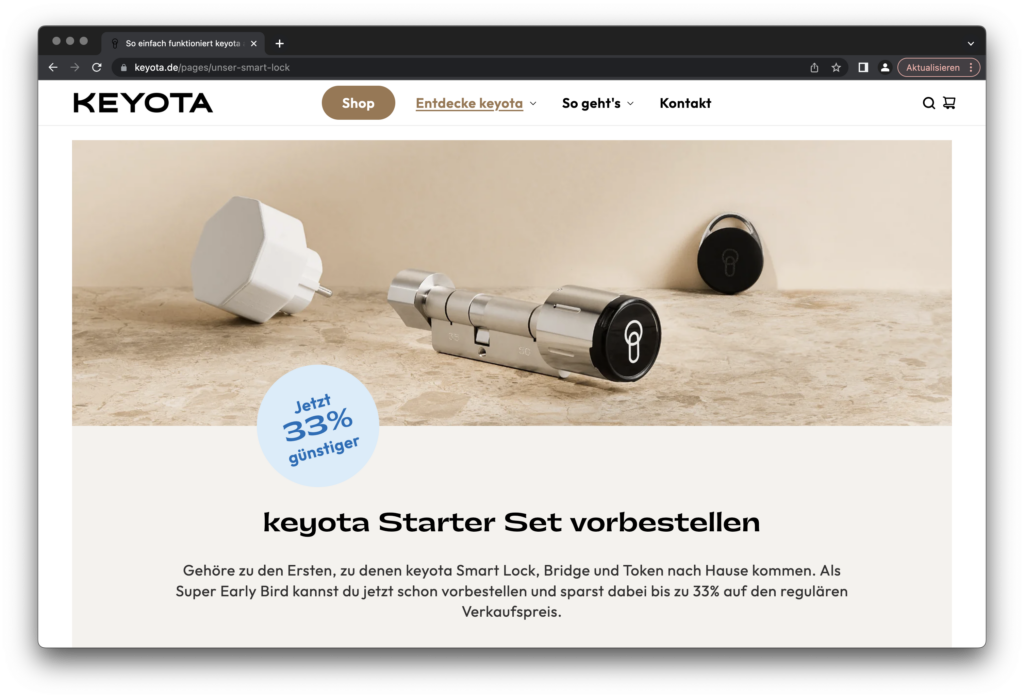
Task: Open the site search magnifier icon
Action: click(928, 103)
